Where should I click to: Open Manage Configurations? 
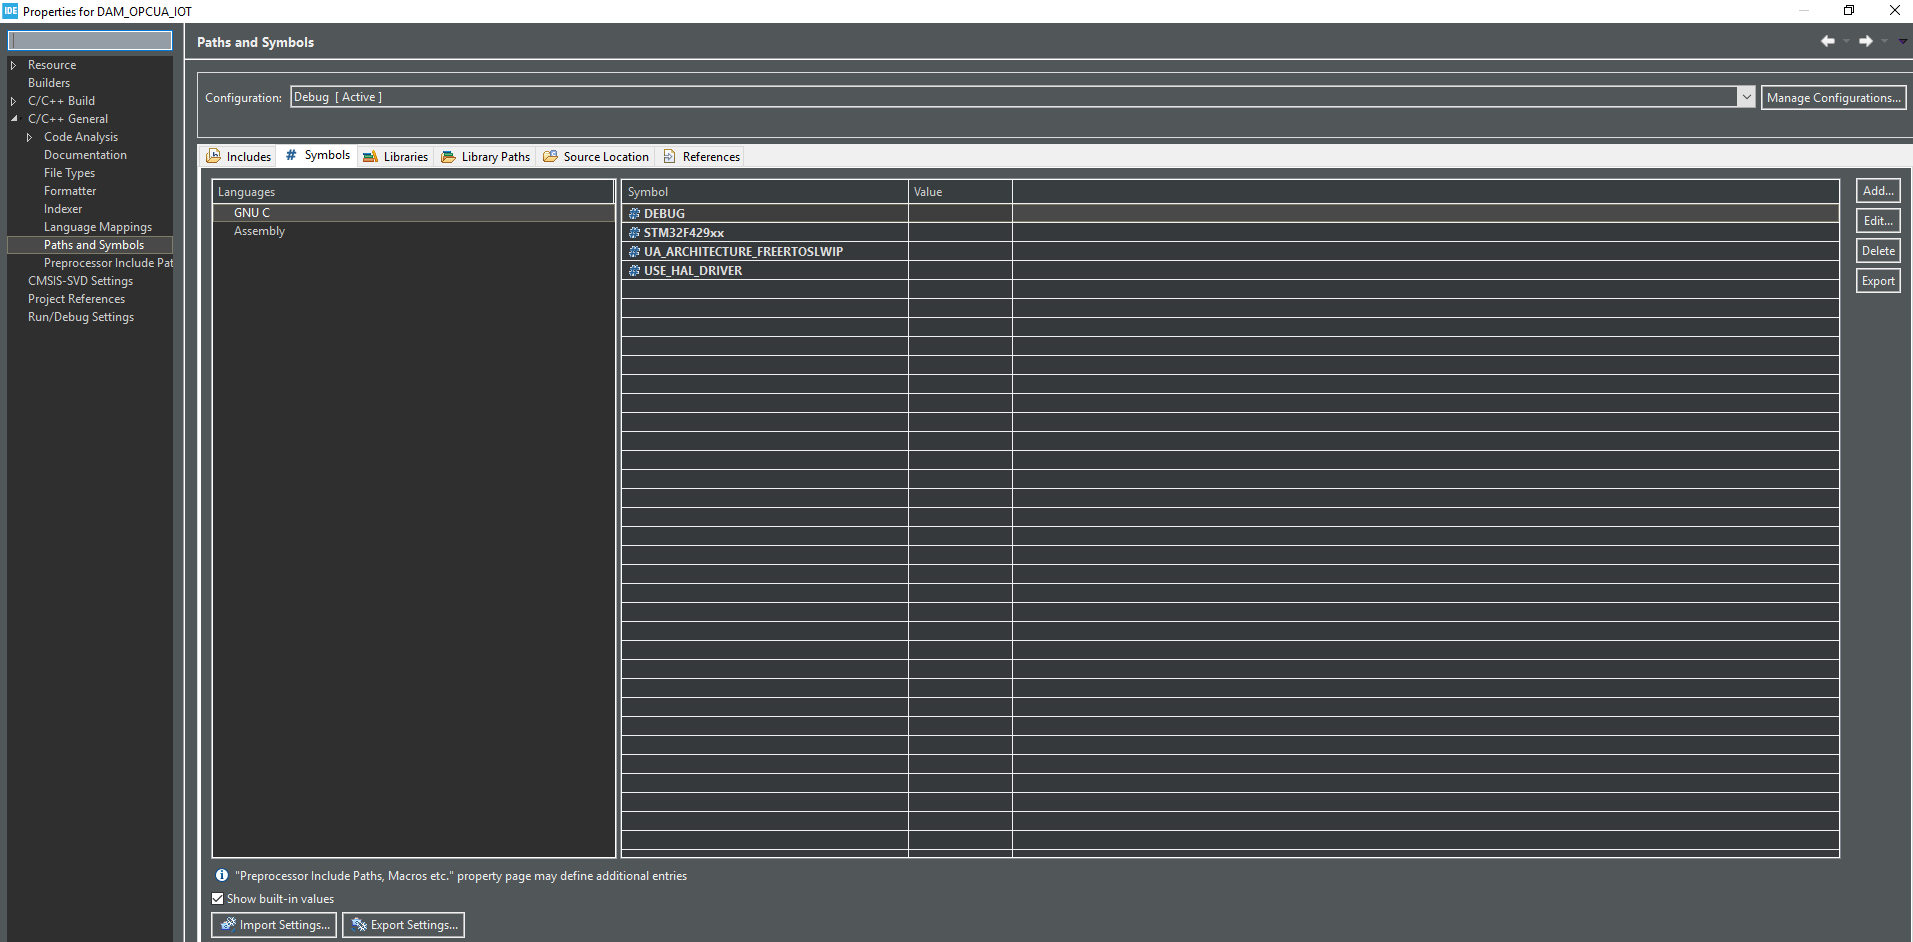click(1833, 97)
